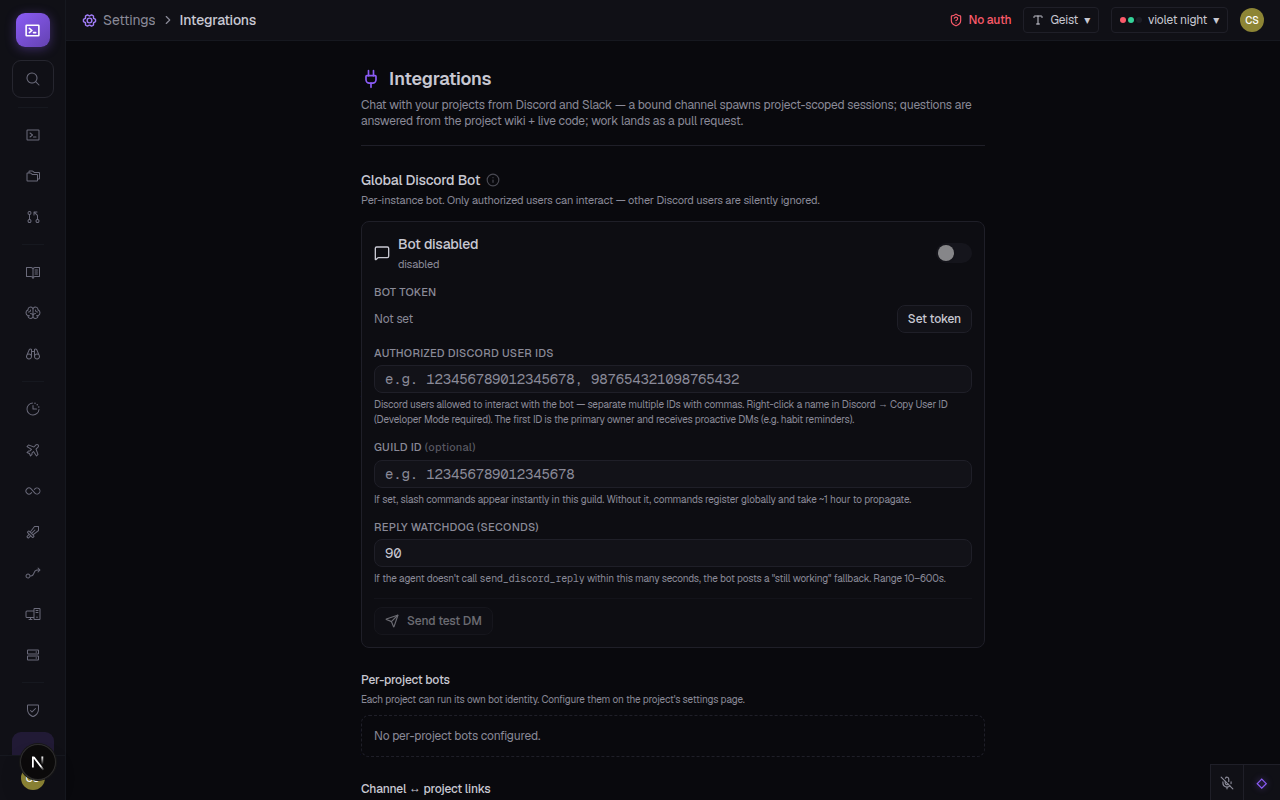This screenshot has height=800, width=1280.
Task: Click the purple terminal logo icon
Action: pyautogui.click(x=33, y=30)
